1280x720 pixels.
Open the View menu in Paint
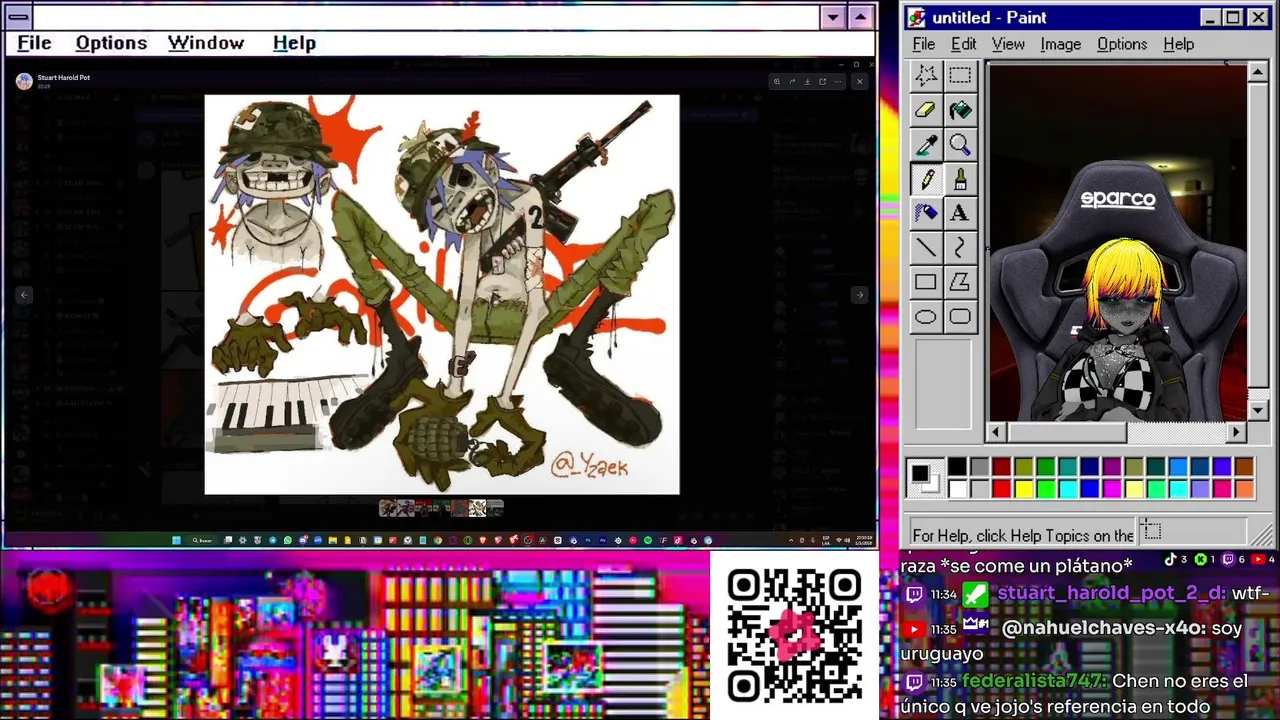1008,44
